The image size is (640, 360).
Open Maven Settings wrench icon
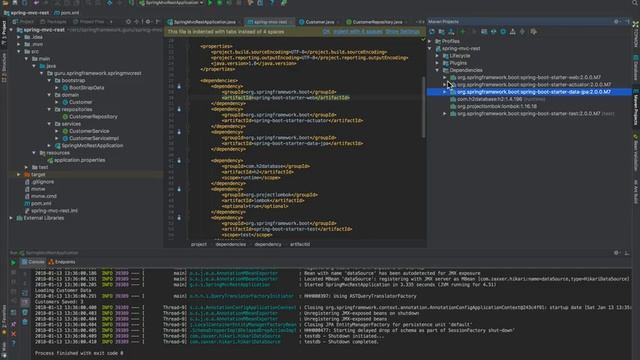click(x=533, y=31)
